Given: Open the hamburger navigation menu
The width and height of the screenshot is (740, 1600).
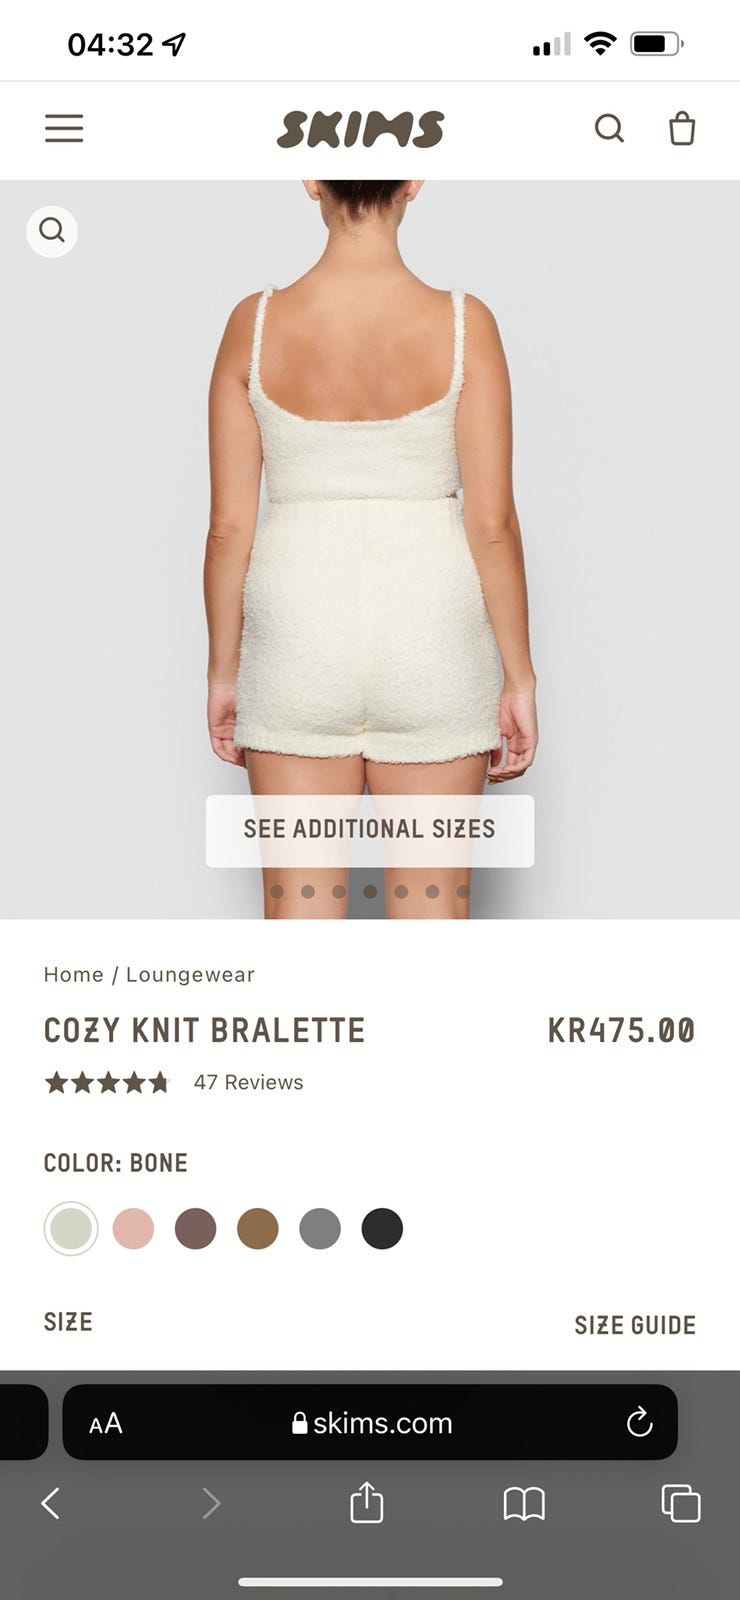Looking at the screenshot, I should (64, 128).
